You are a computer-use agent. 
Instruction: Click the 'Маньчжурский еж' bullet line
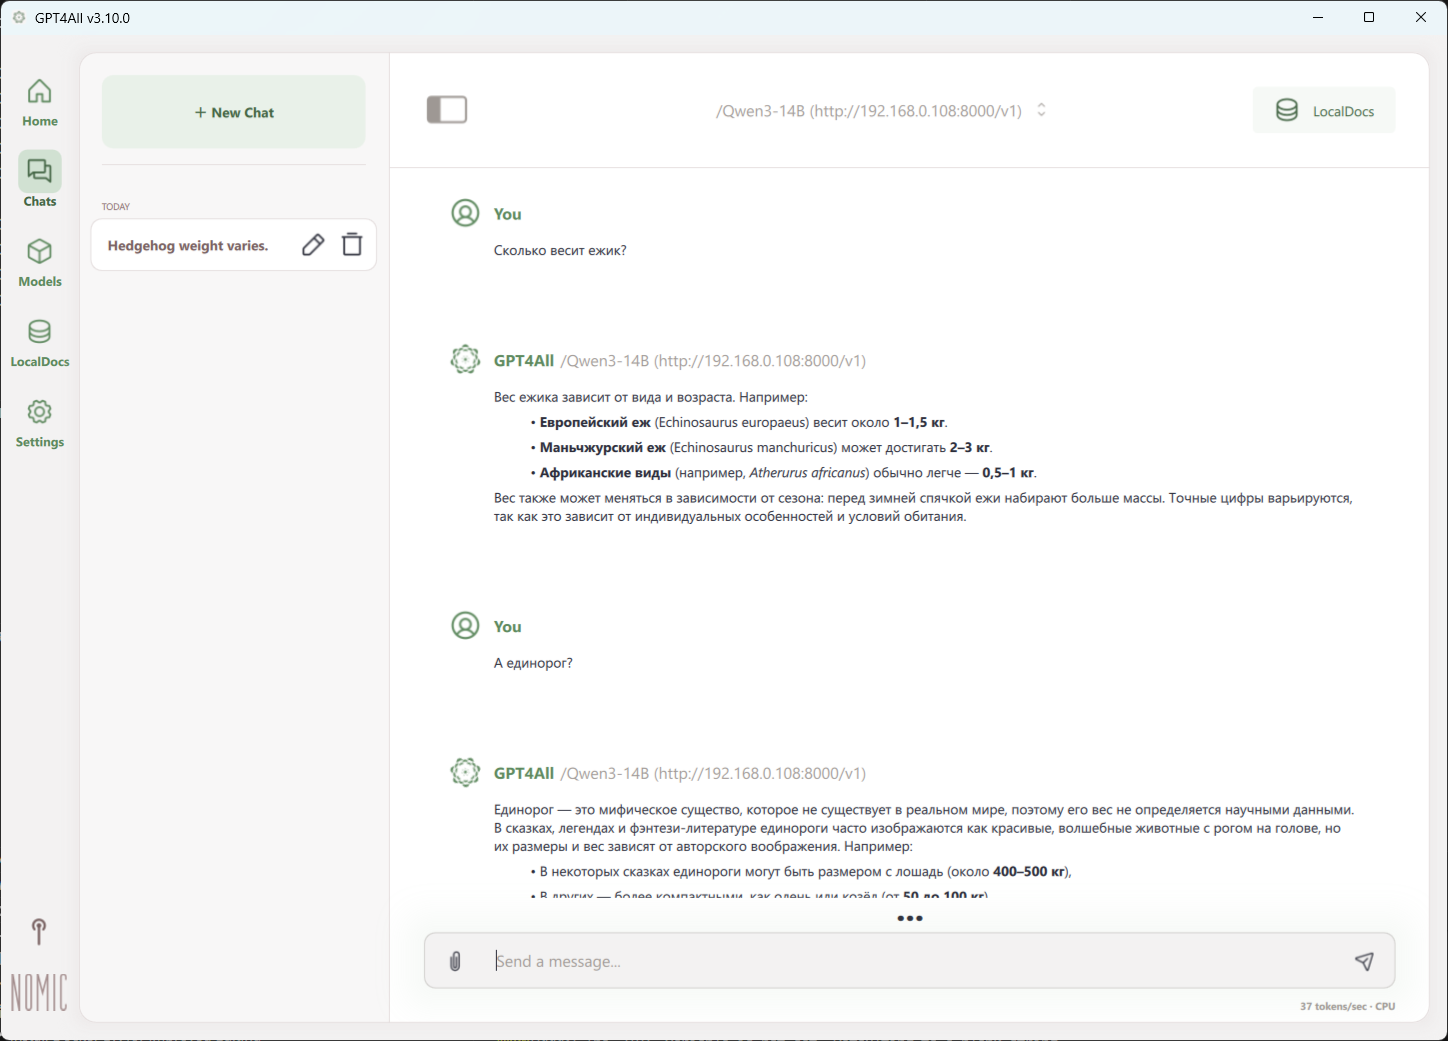coord(762,447)
